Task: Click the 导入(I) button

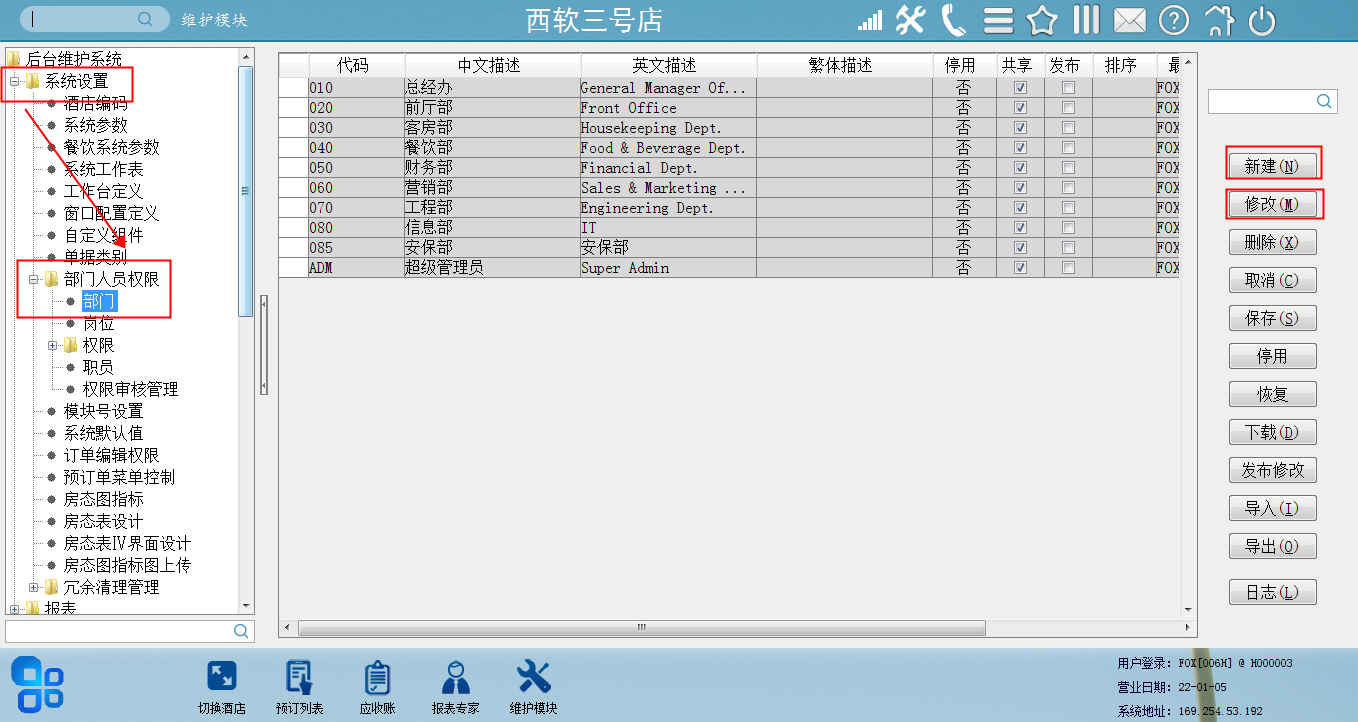Action: 1272,508
